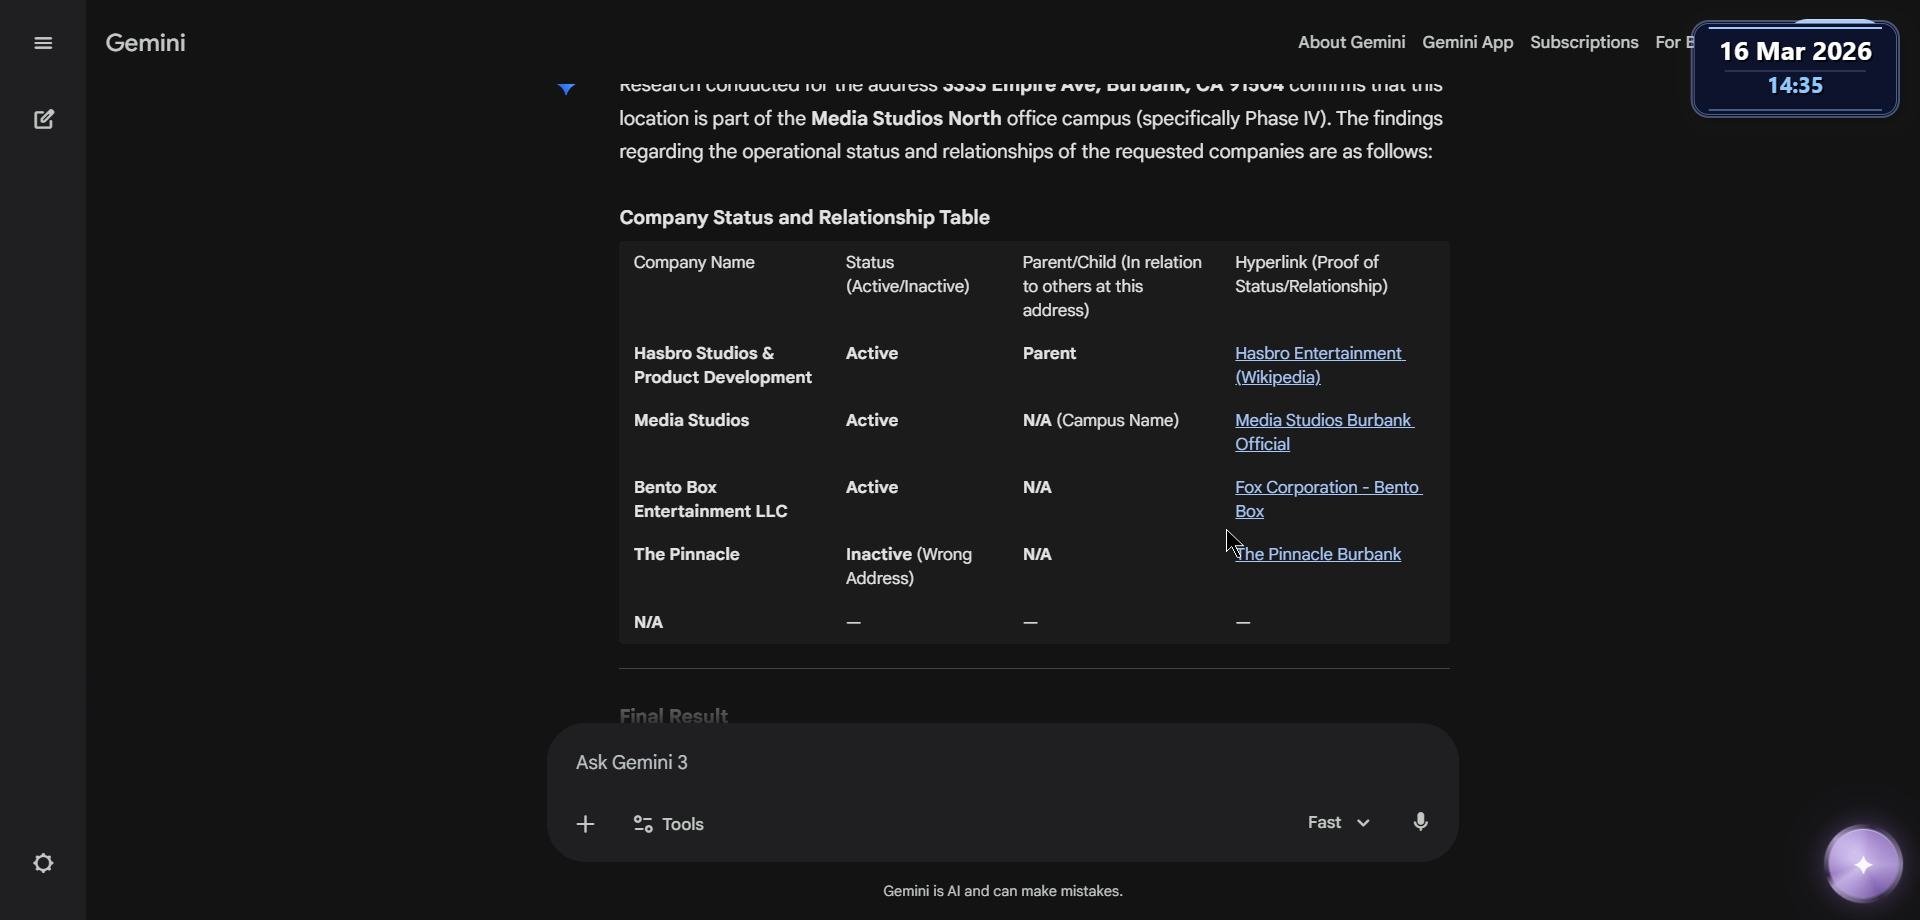
Task: Click the purple sparkle assistant button
Action: tap(1863, 865)
